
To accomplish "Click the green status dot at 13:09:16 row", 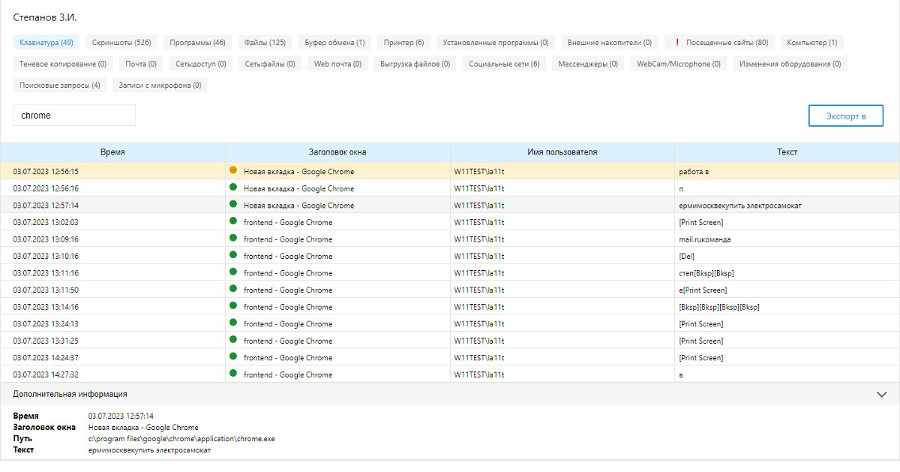I will (x=233, y=238).
